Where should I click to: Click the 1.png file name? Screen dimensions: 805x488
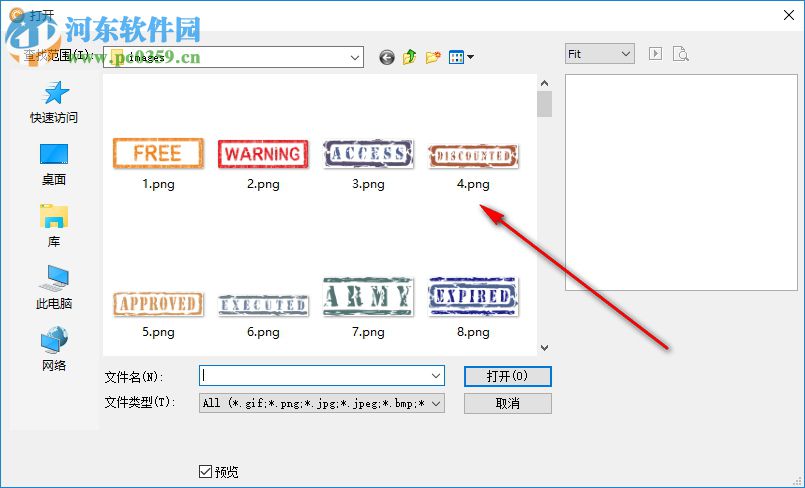pos(158,184)
